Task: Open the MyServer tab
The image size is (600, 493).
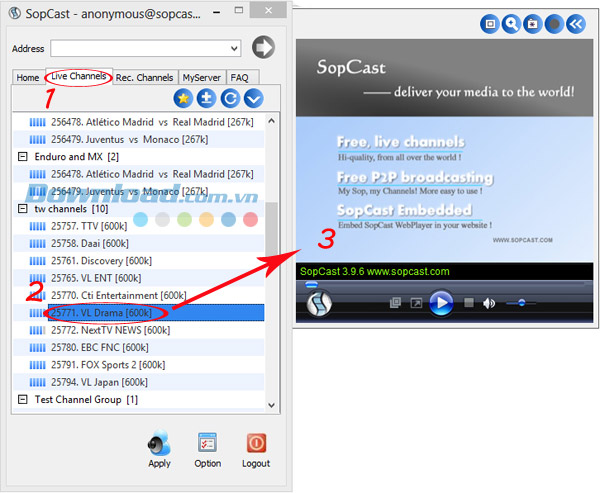Action: click(x=202, y=77)
